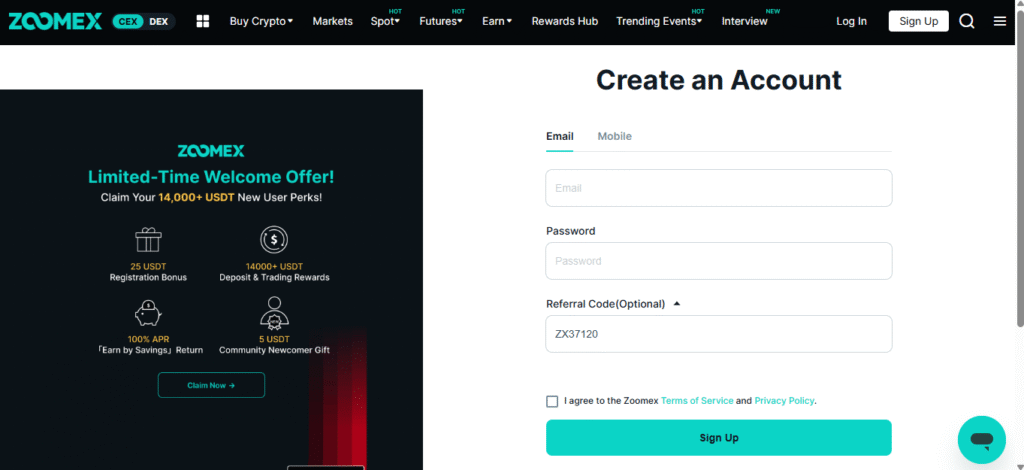Click the search magnifier icon
Screen dimensions: 1024x470
[x=967, y=22]
